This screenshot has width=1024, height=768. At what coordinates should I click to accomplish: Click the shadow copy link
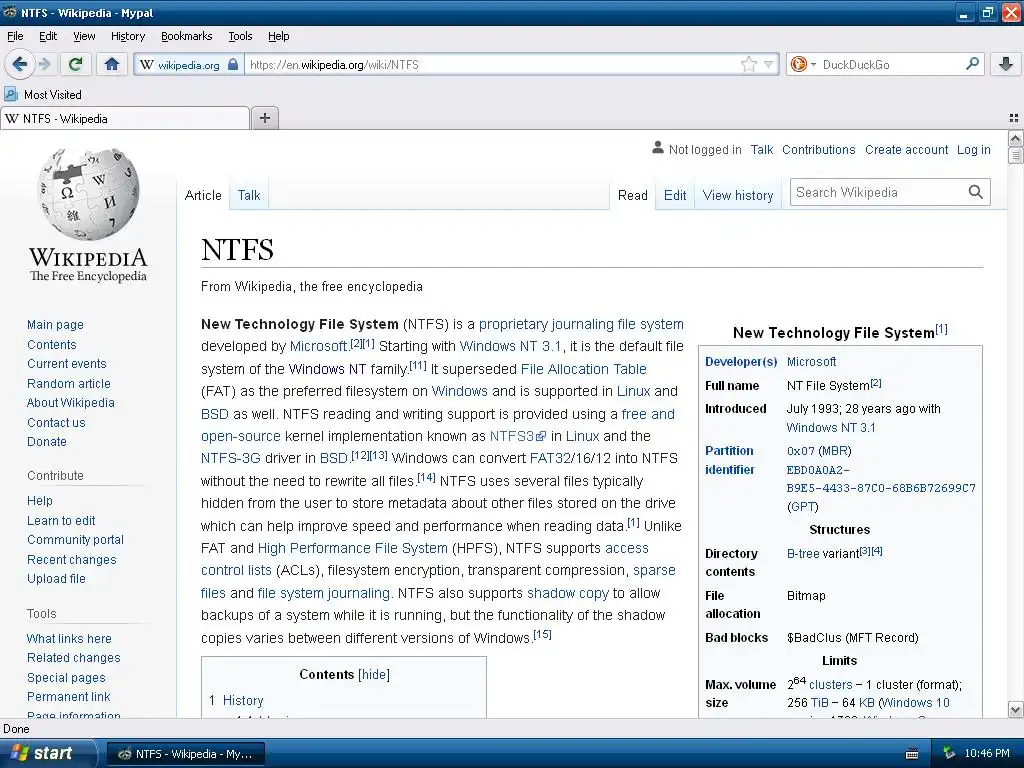point(568,593)
